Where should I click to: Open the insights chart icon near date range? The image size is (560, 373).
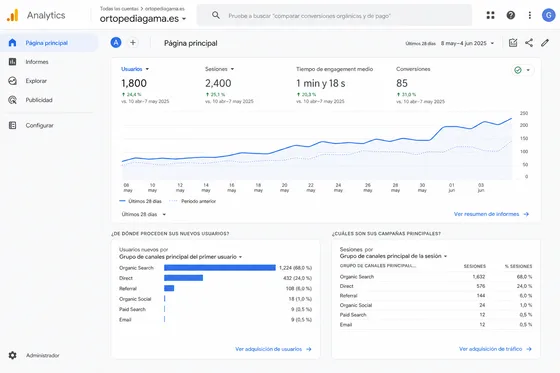[513, 43]
